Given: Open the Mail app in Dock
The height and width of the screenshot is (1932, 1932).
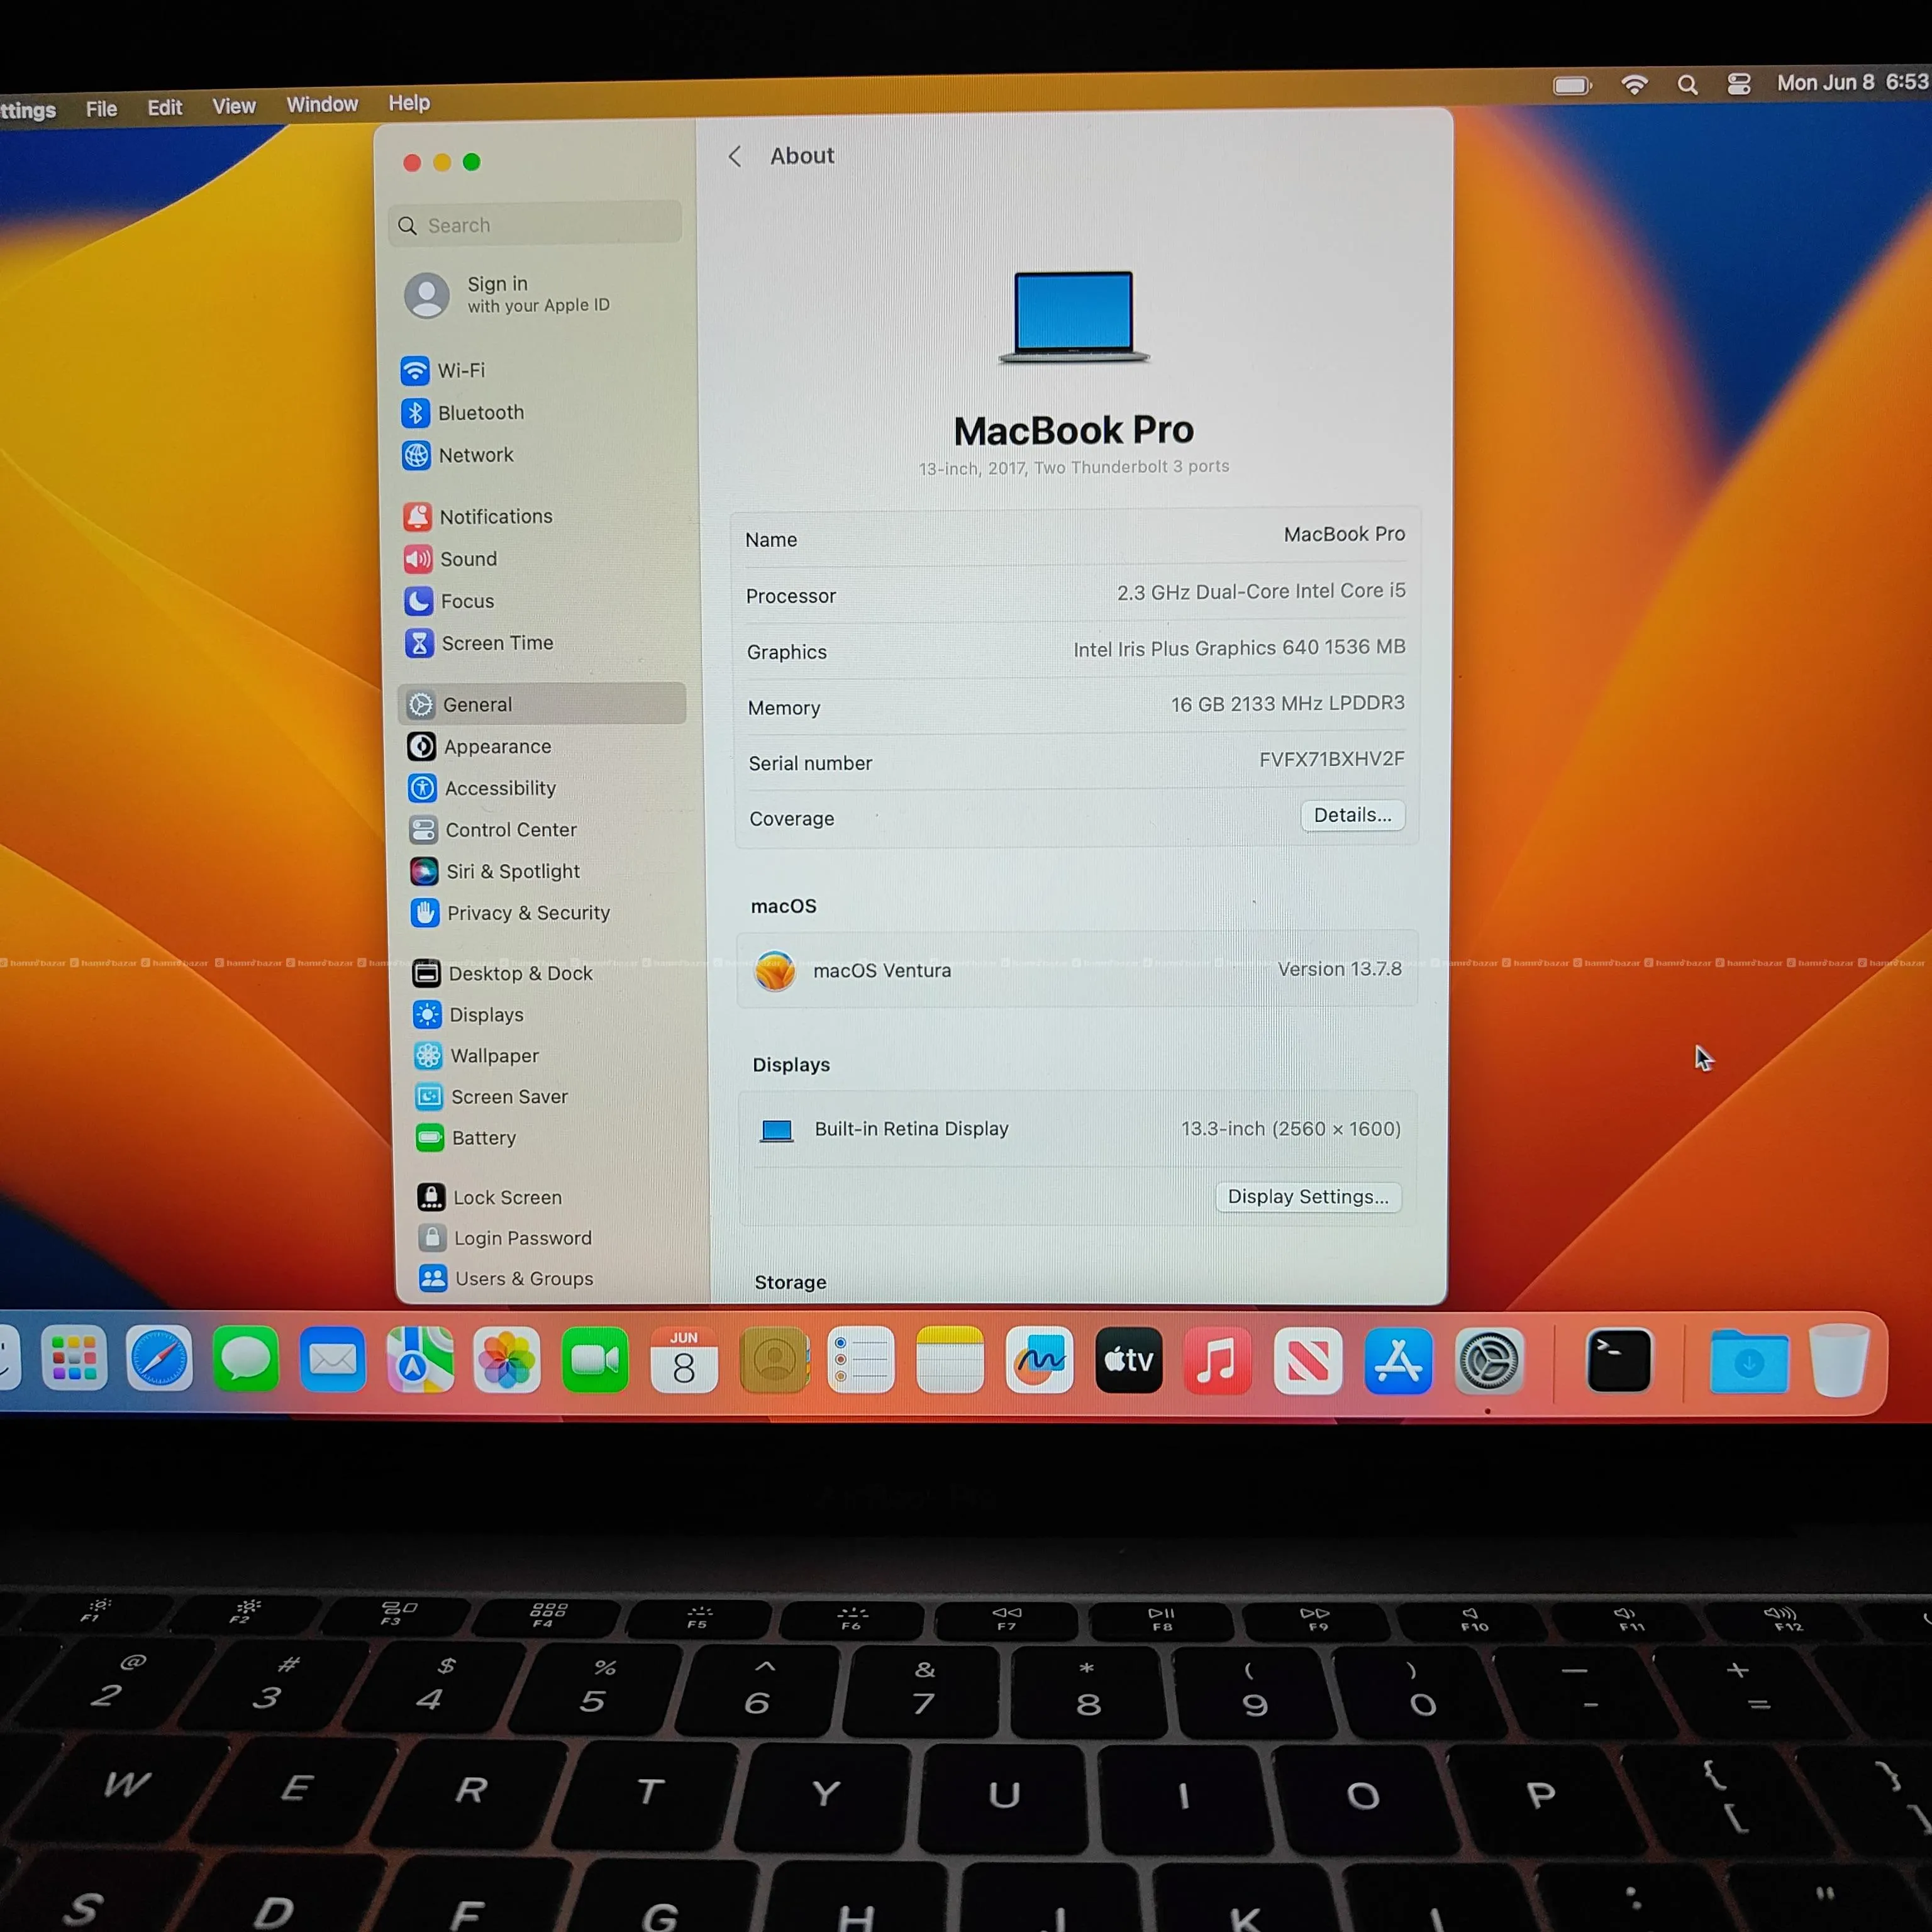Looking at the screenshot, I should 332,1360.
